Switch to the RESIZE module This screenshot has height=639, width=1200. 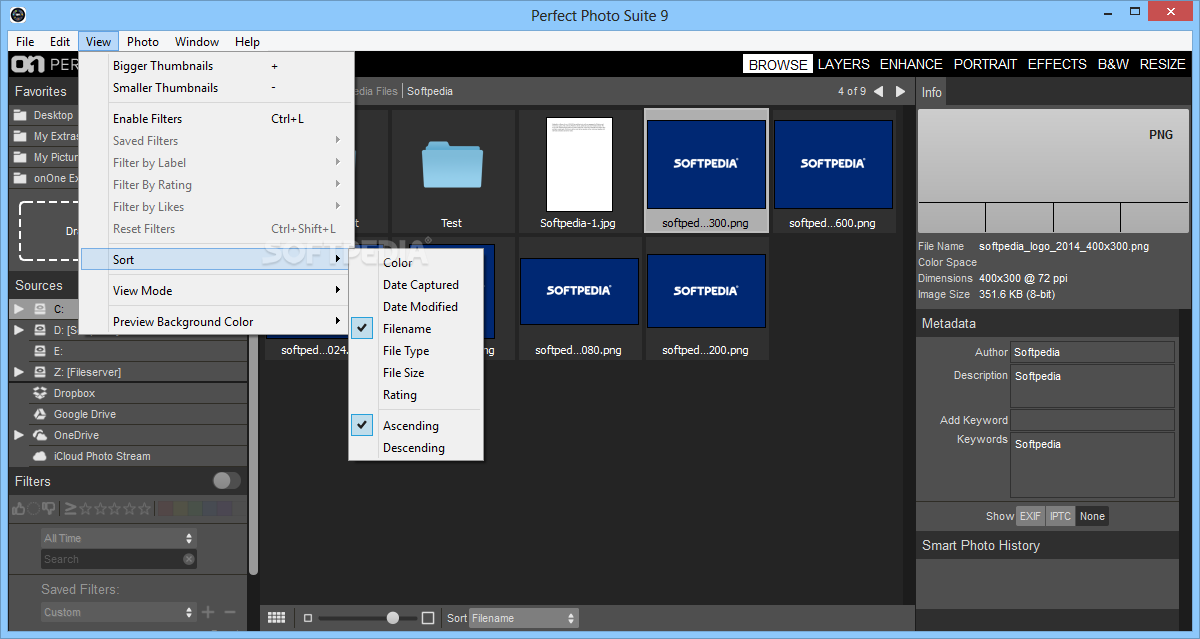click(x=1163, y=64)
